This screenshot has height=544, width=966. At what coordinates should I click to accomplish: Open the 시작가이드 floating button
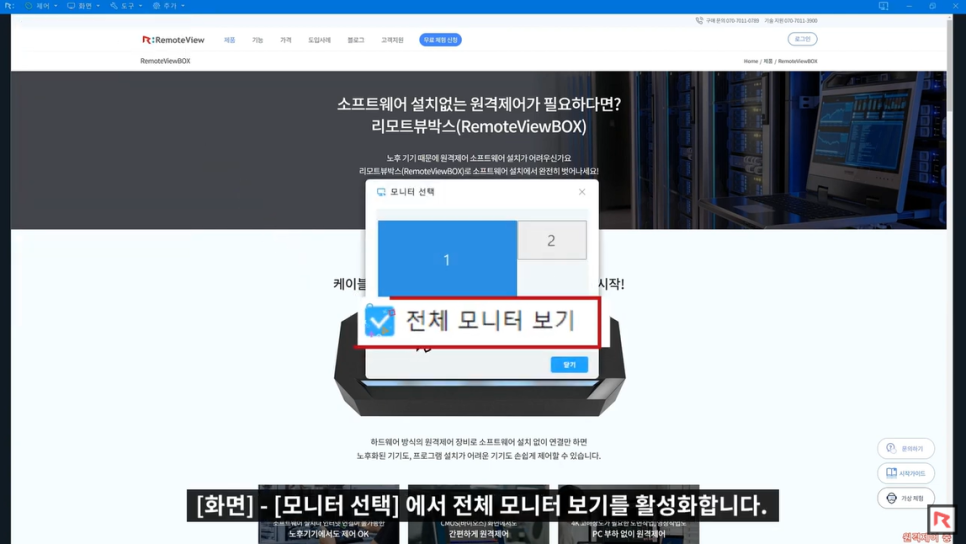click(x=906, y=473)
